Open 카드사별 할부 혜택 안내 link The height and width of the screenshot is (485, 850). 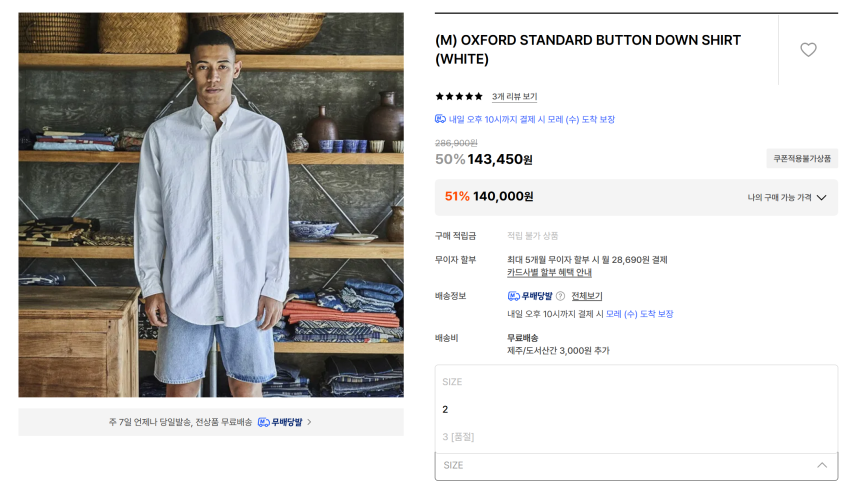[x=549, y=272]
